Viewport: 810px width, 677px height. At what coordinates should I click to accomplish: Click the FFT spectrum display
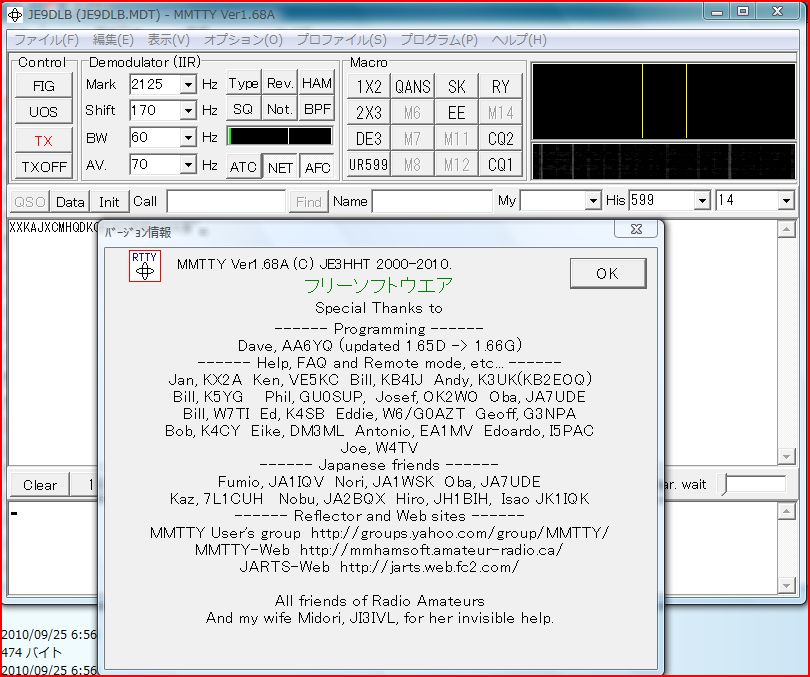[x=663, y=101]
